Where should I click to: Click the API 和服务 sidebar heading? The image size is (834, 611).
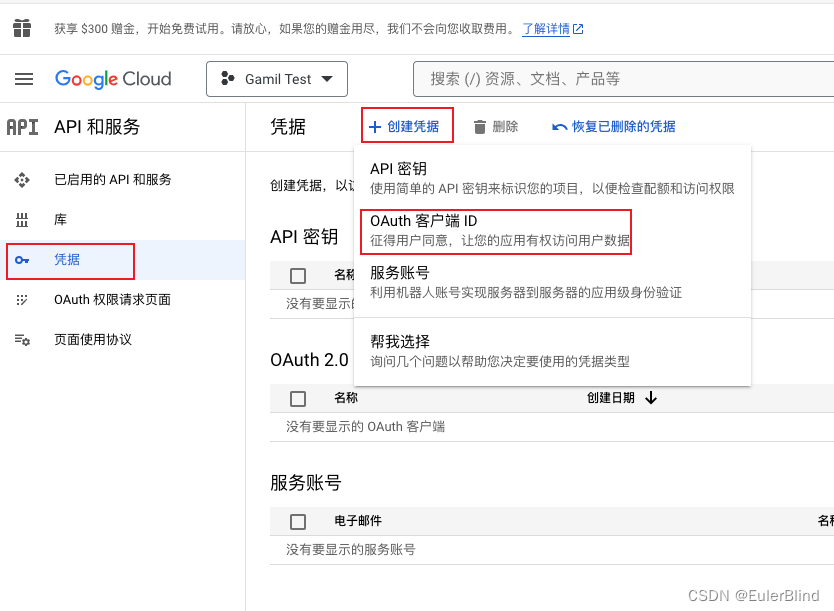click(97, 127)
